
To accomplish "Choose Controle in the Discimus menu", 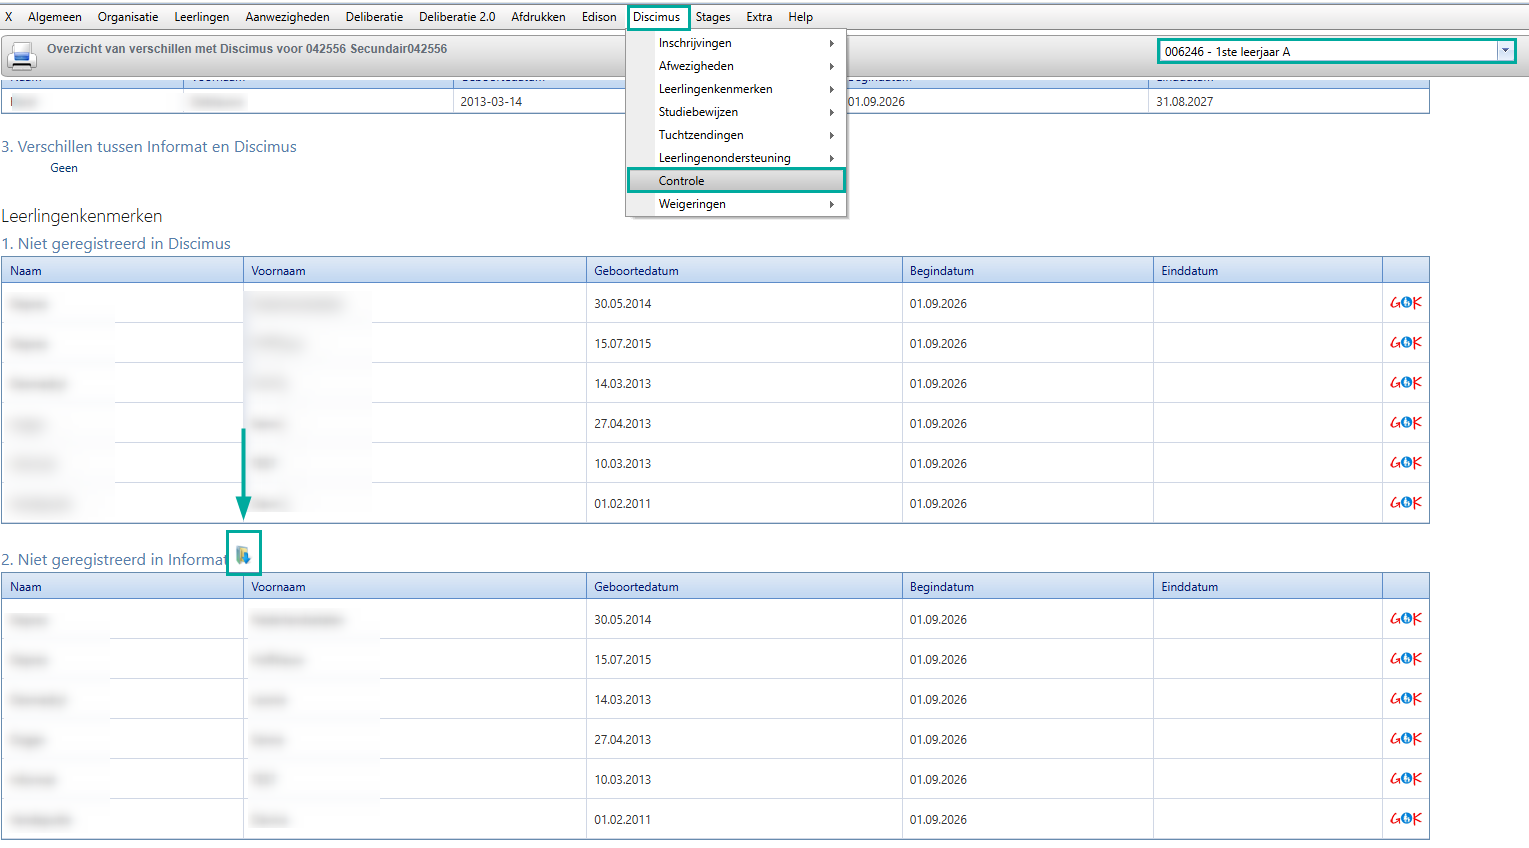I will pyautogui.click(x=736, y=181).
